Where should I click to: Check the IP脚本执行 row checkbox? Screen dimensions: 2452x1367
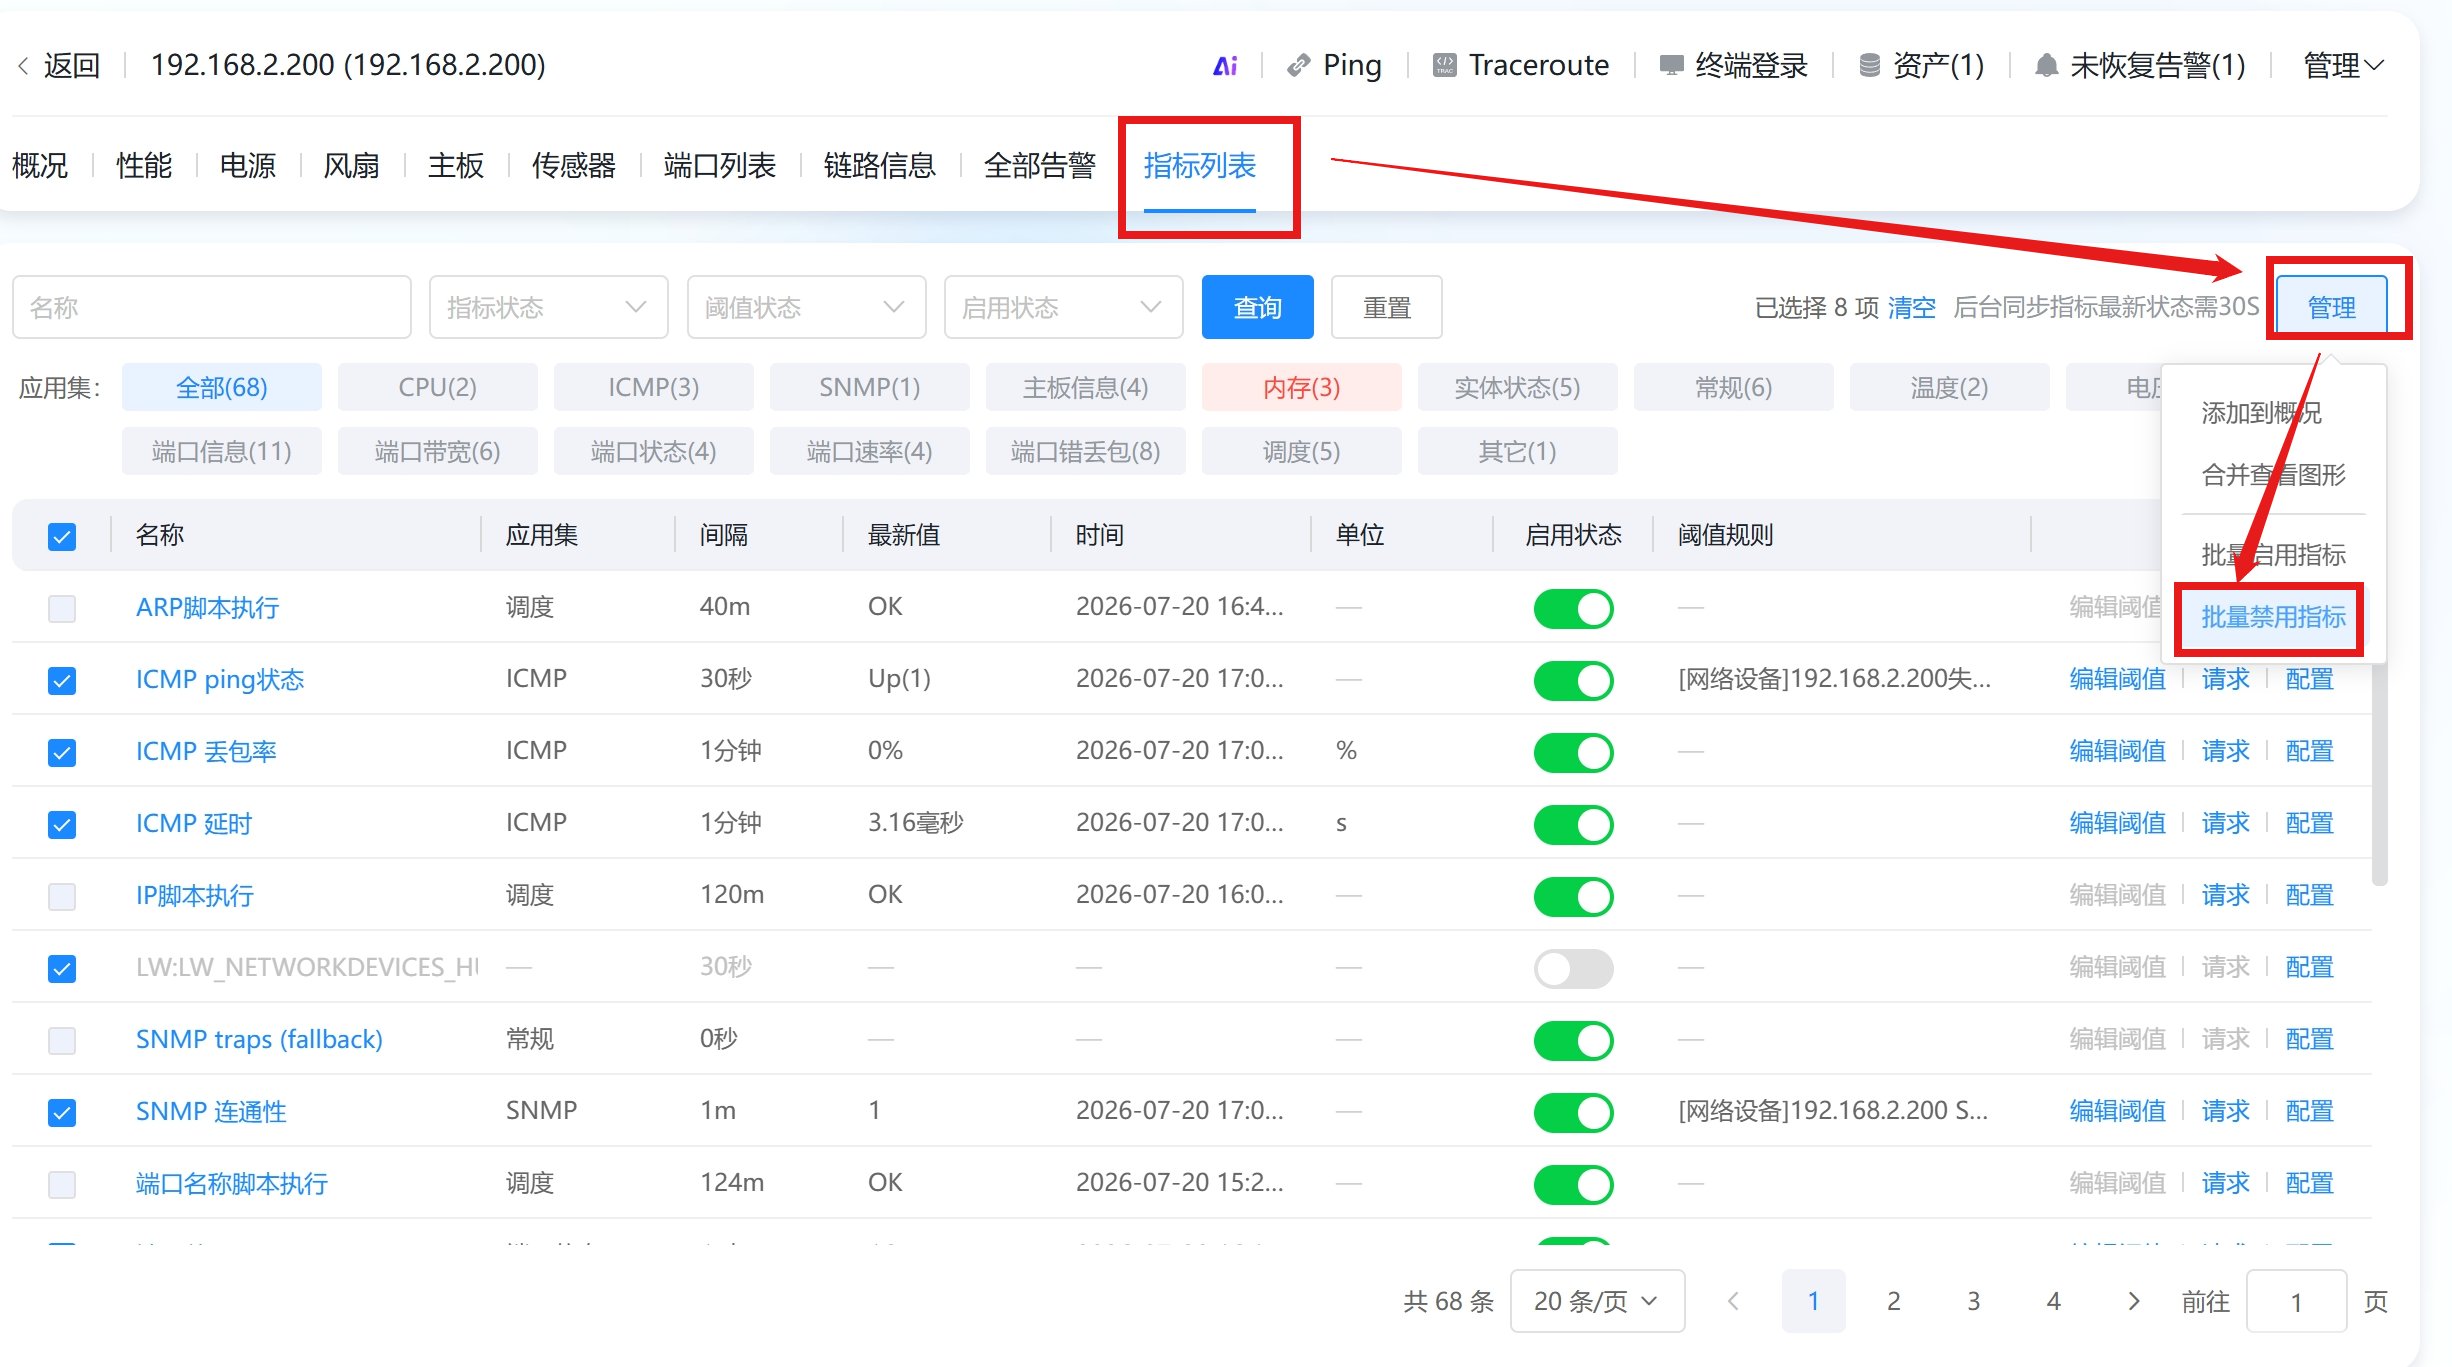[62, 896]
